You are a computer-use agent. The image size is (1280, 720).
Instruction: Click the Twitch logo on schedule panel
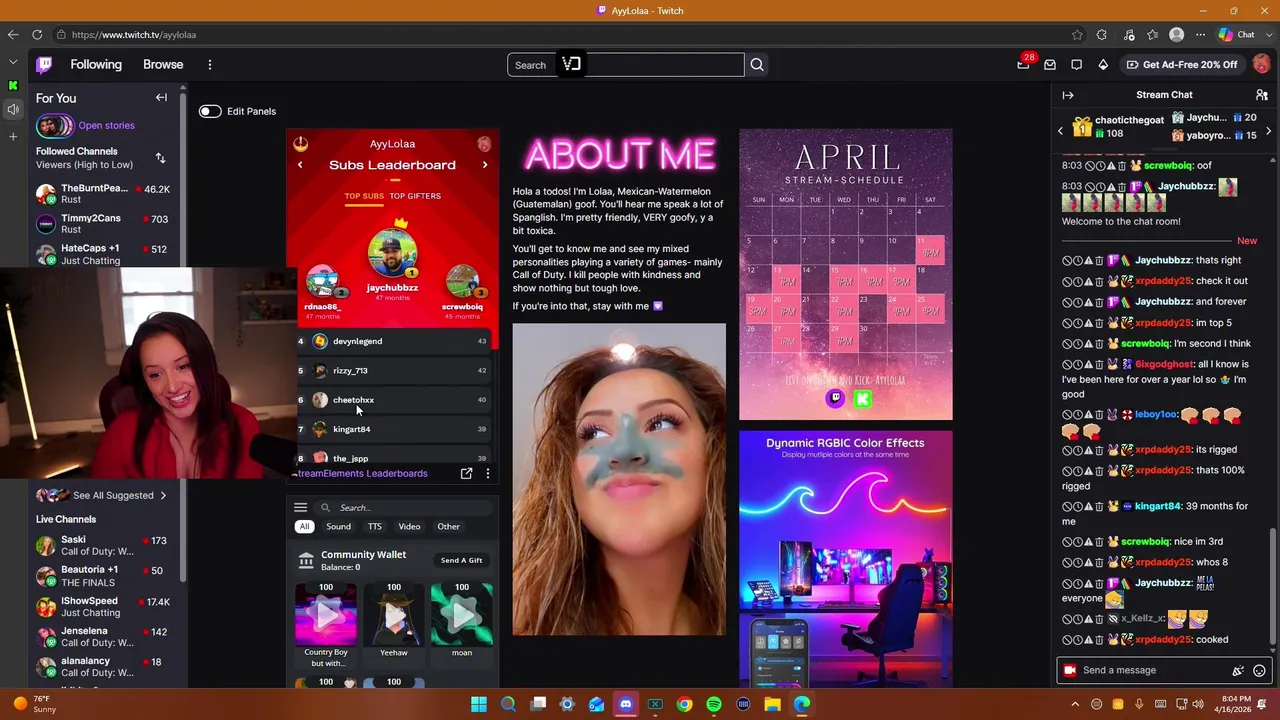click(x=836, y=399)
